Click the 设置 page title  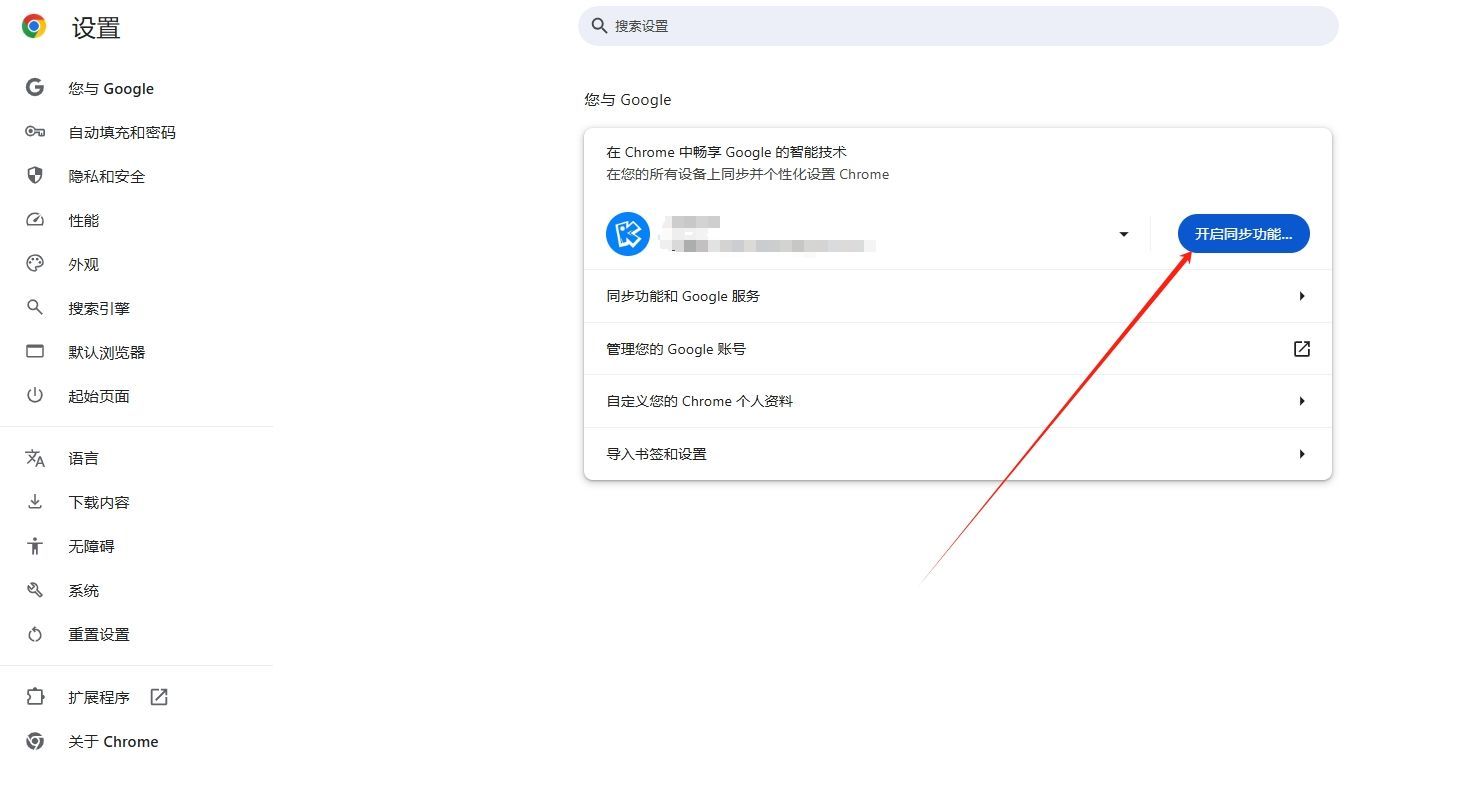96,28
